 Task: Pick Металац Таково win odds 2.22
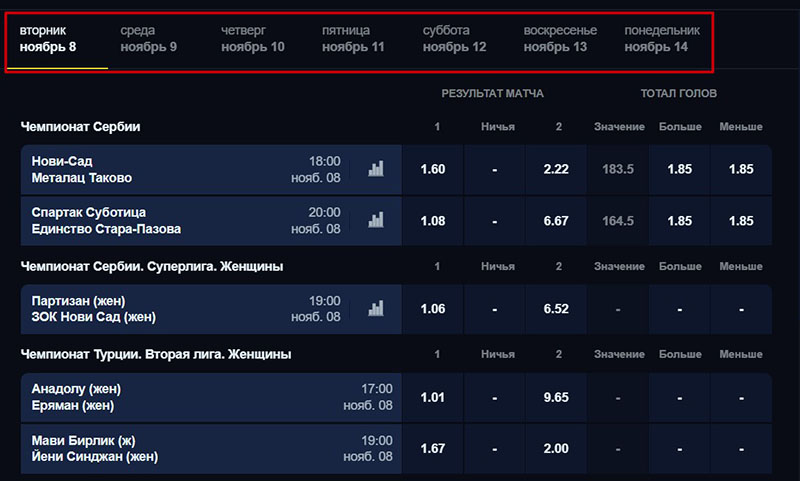556,169
